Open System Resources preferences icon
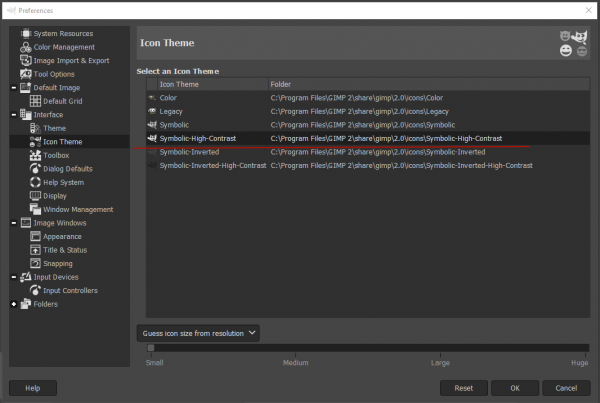 [26, 34]
